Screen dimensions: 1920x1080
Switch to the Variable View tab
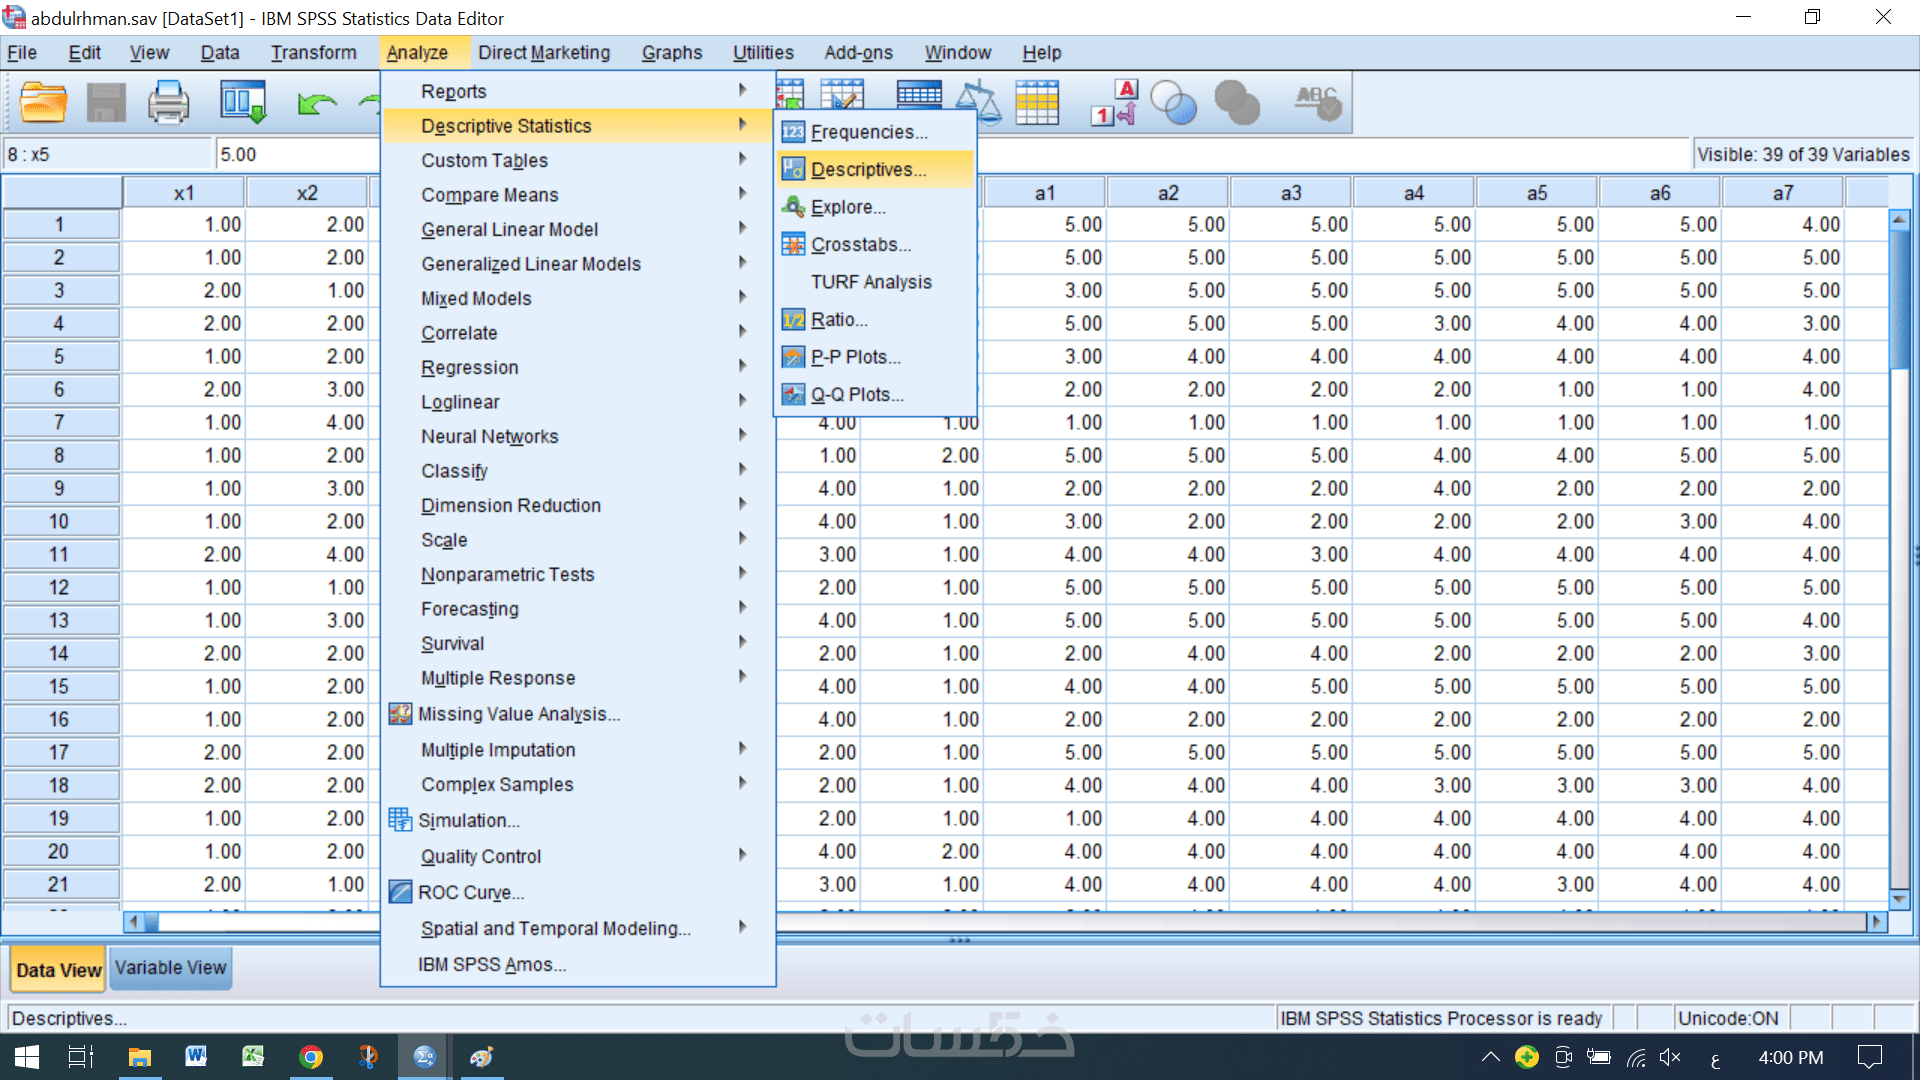170,968
